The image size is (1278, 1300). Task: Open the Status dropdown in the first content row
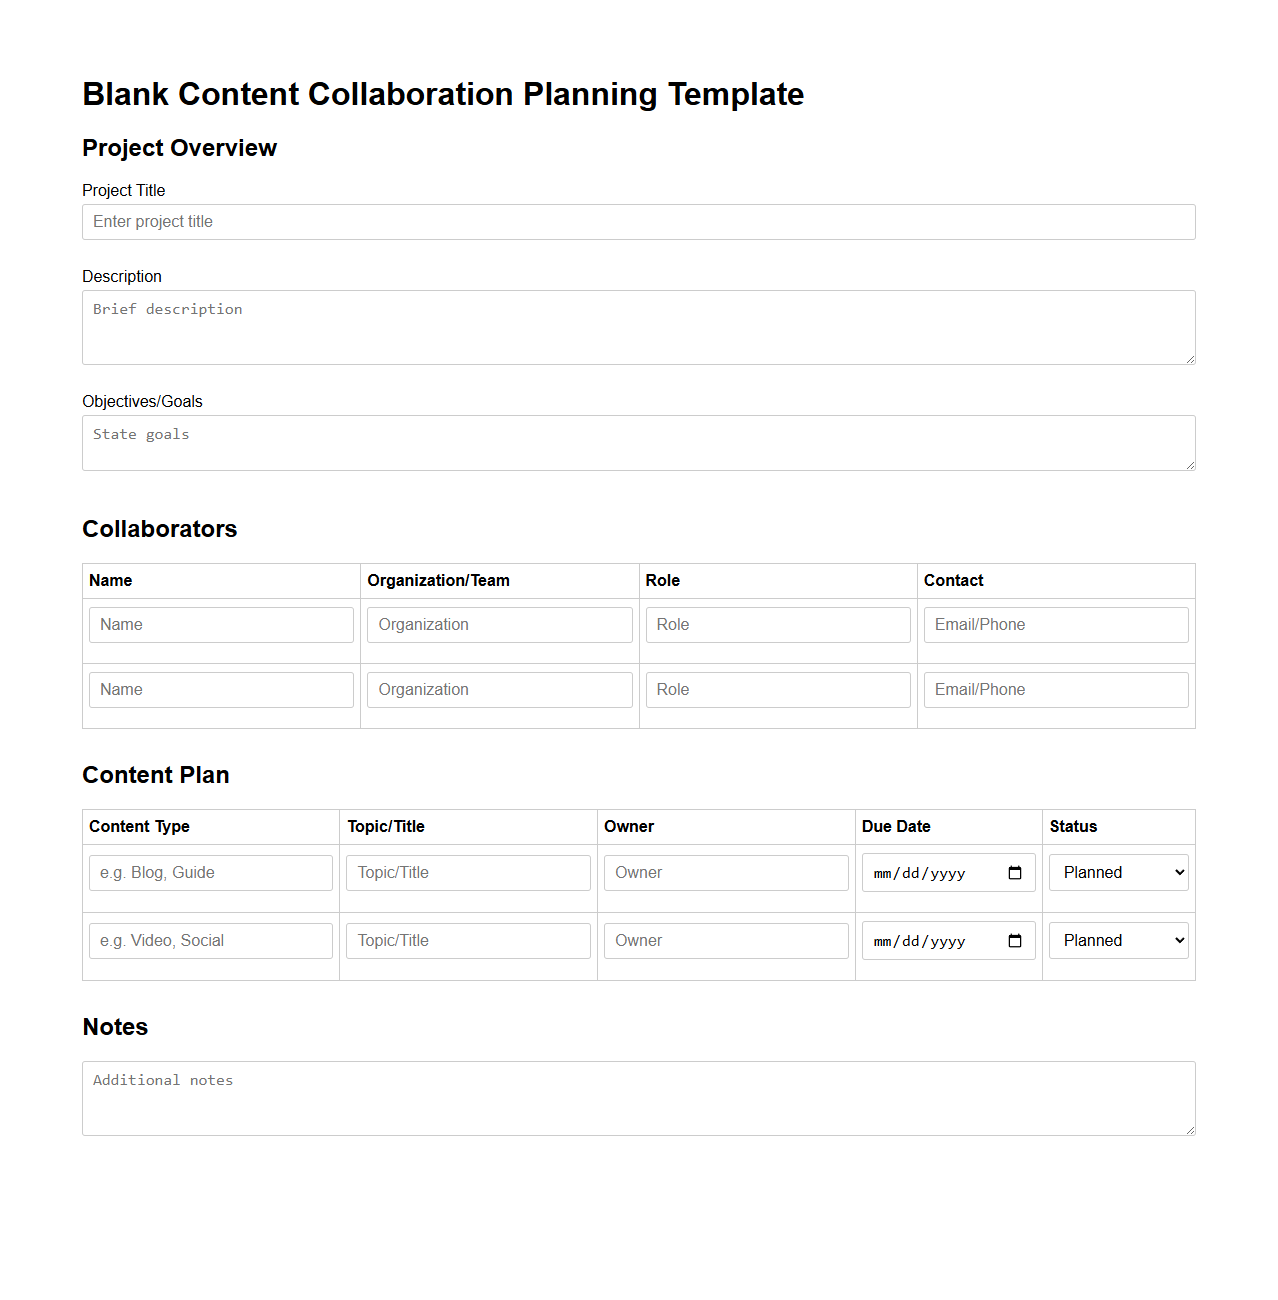point(1117,872)
